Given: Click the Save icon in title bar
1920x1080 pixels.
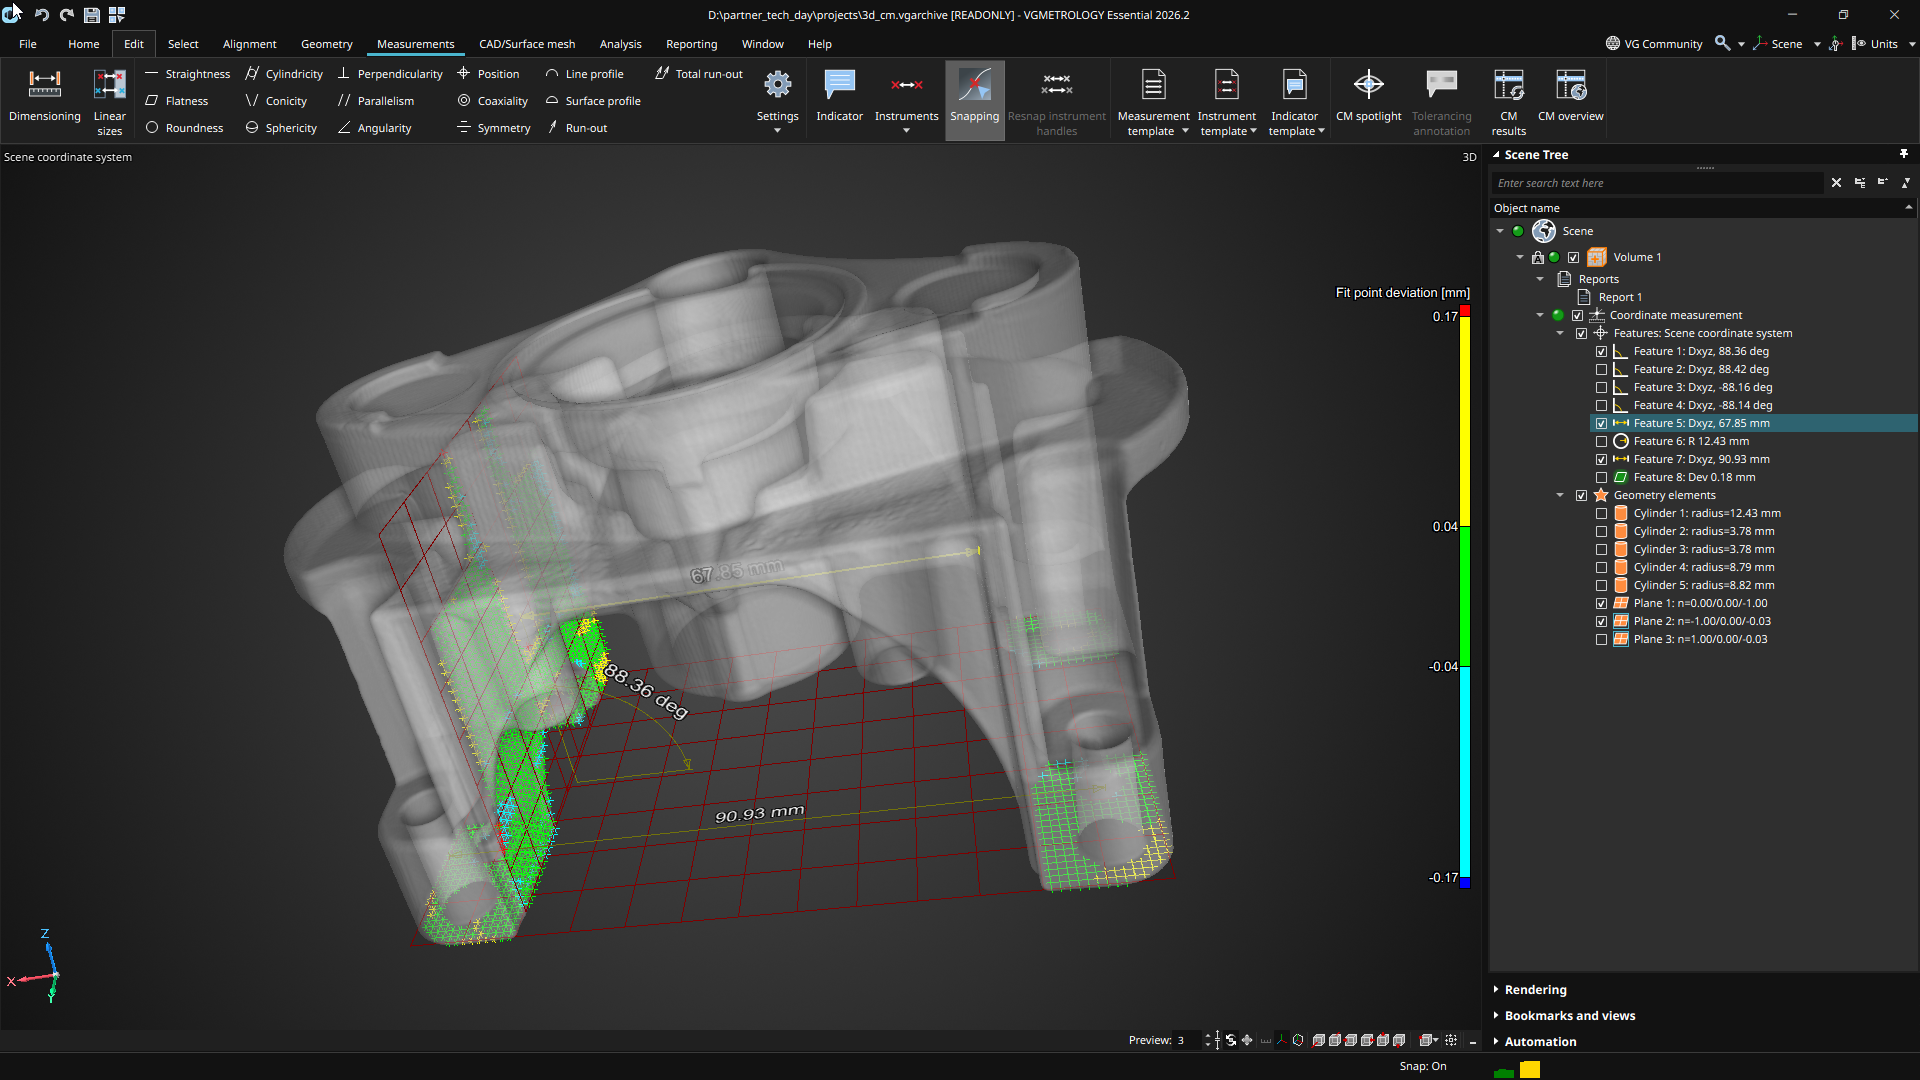Looking at the screenshot, I should (x=91, y=15).
